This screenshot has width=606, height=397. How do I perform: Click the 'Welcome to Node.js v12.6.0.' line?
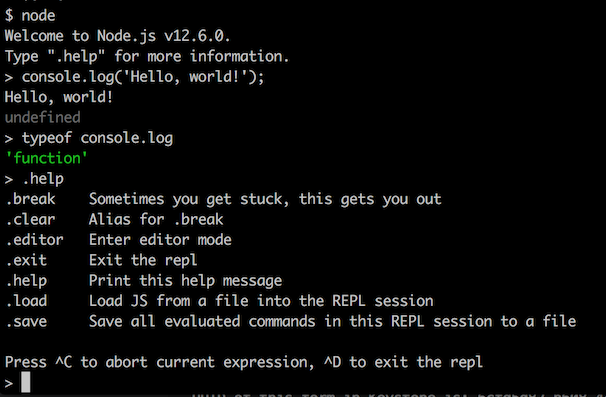pyautogui.click(x=117, y=36)
